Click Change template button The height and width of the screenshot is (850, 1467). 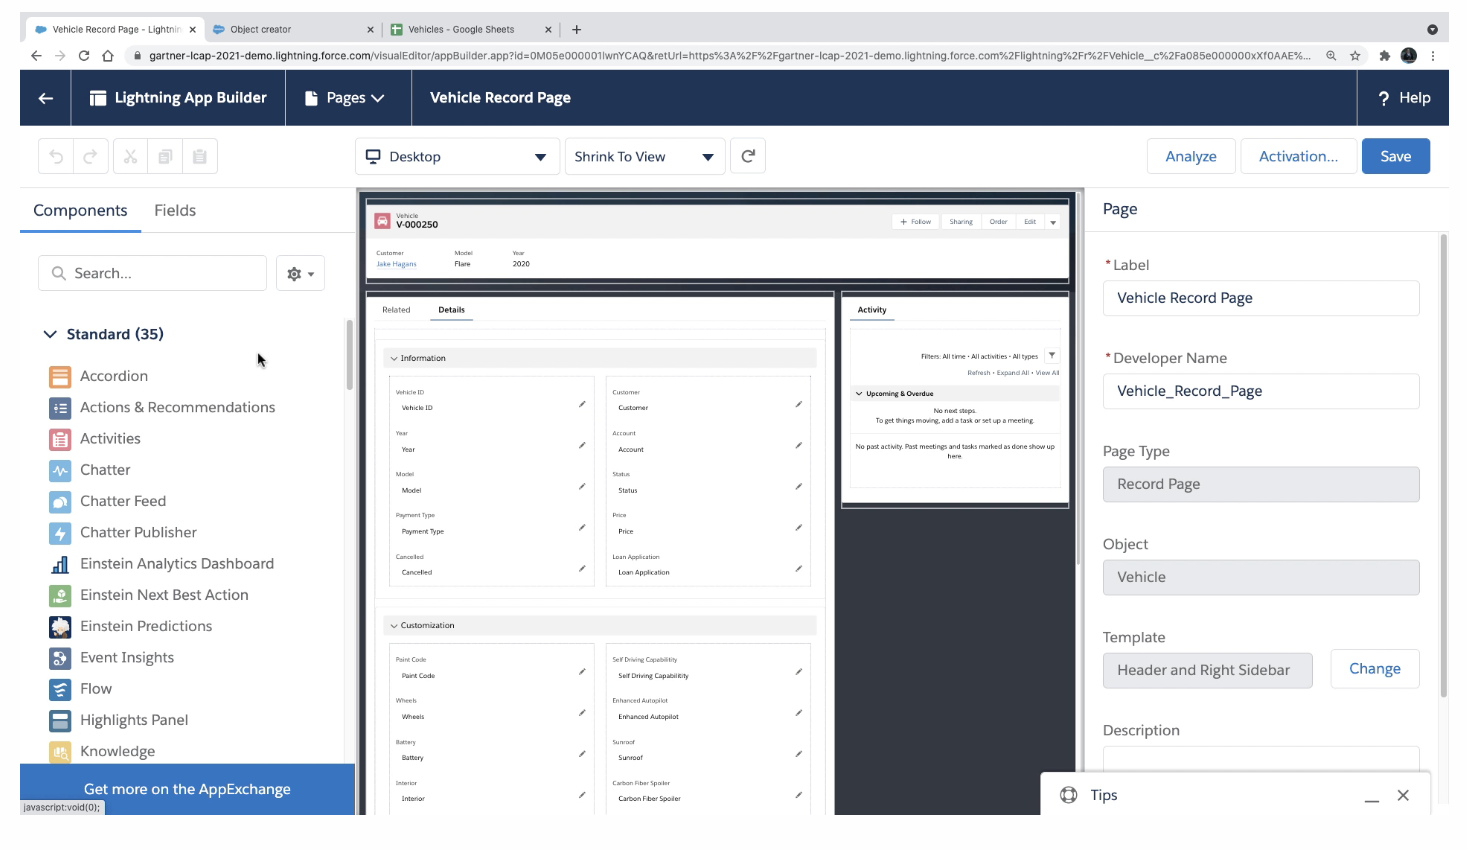[1374, 669]
